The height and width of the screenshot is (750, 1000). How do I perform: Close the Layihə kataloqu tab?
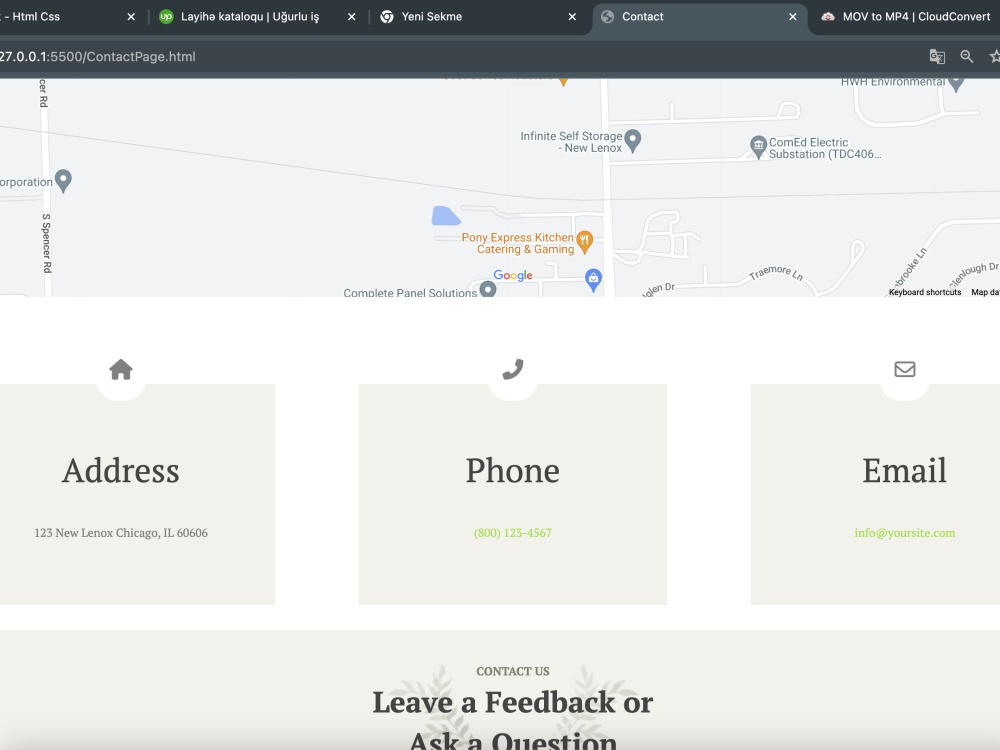click(351, 17)
